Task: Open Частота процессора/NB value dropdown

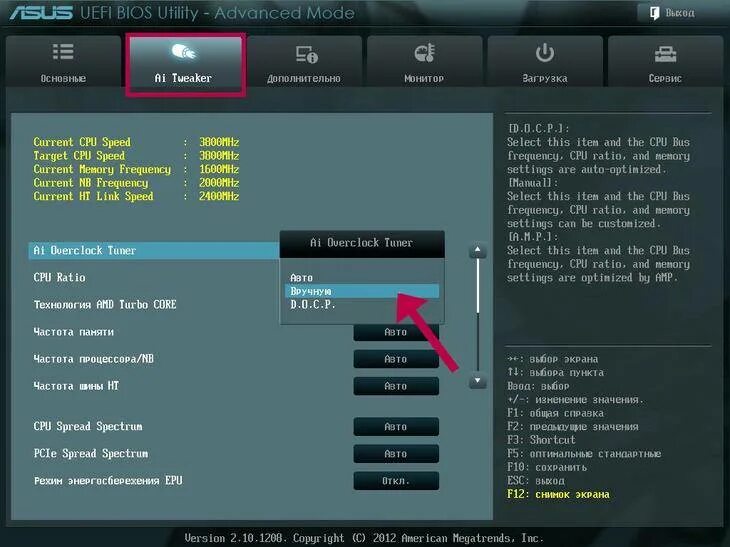Action: point(396,359)
